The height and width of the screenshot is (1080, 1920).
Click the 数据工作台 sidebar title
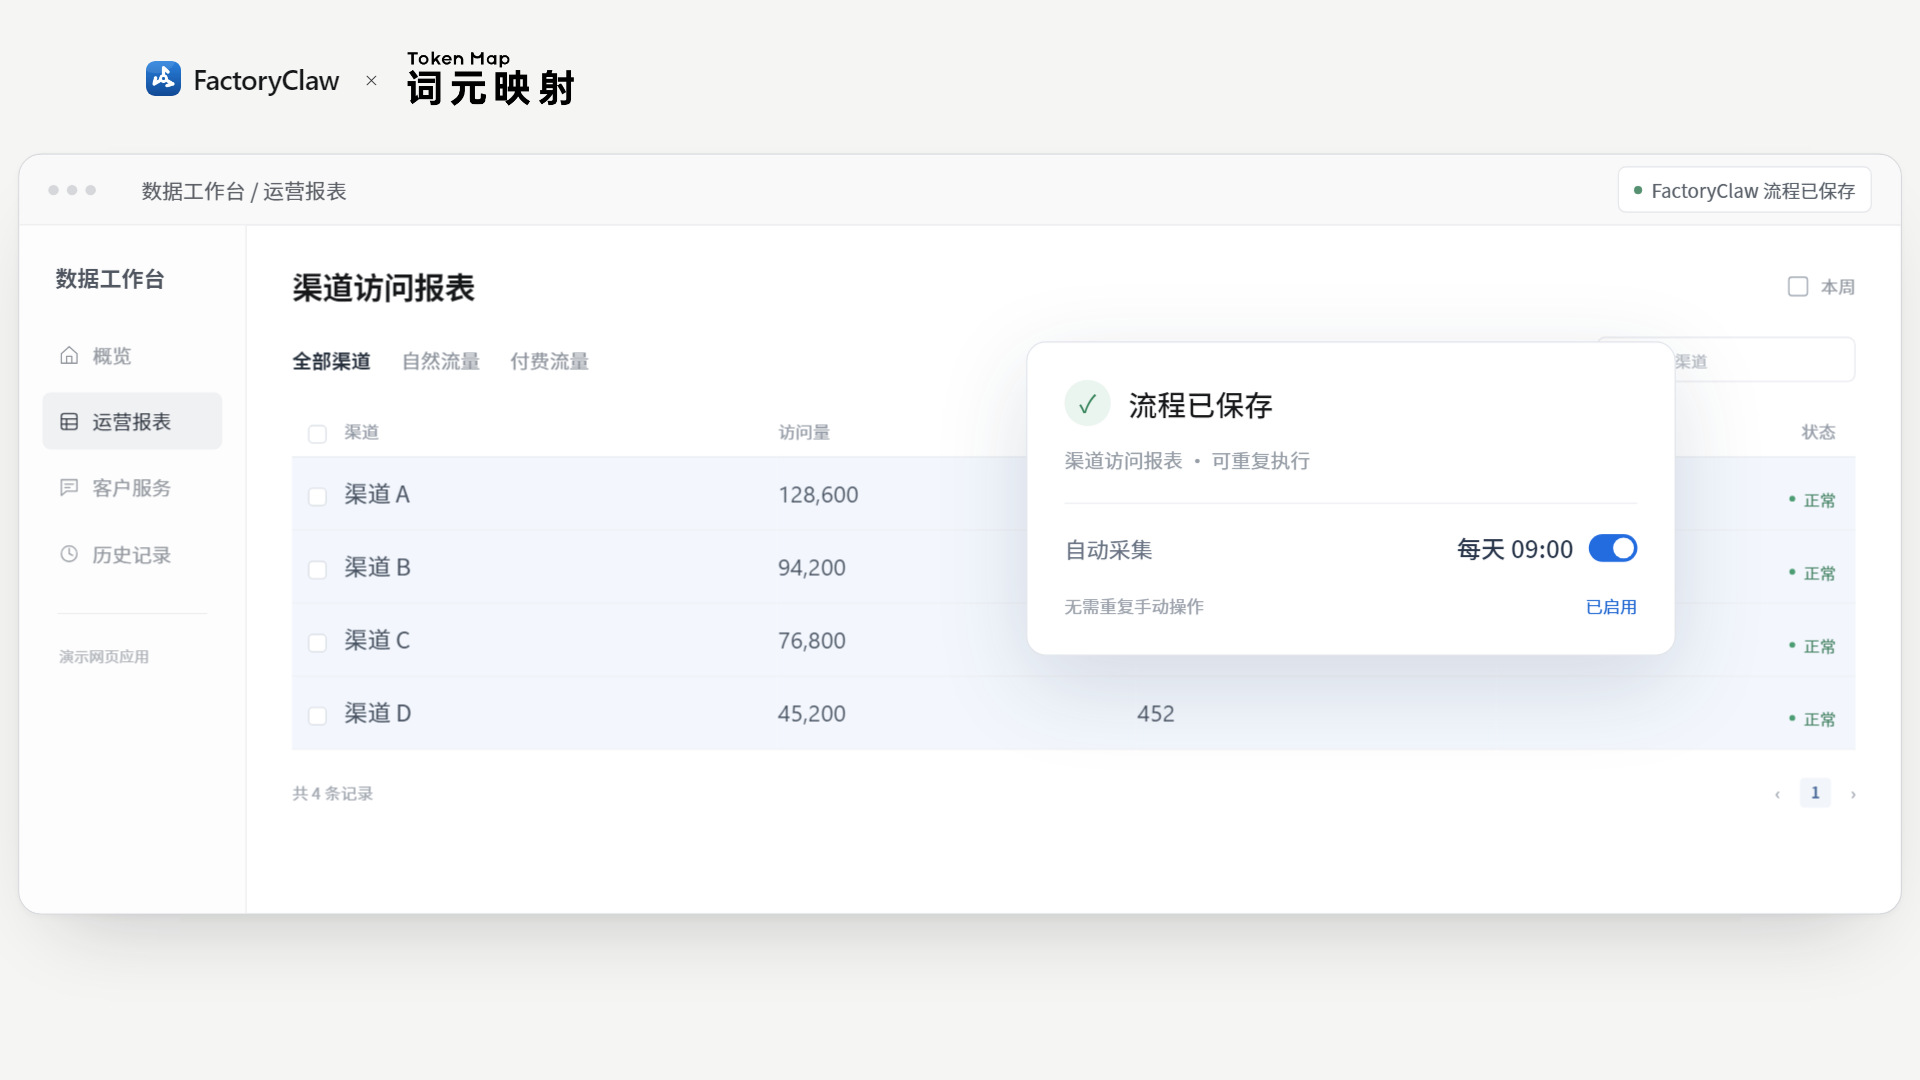pos(110,279)
